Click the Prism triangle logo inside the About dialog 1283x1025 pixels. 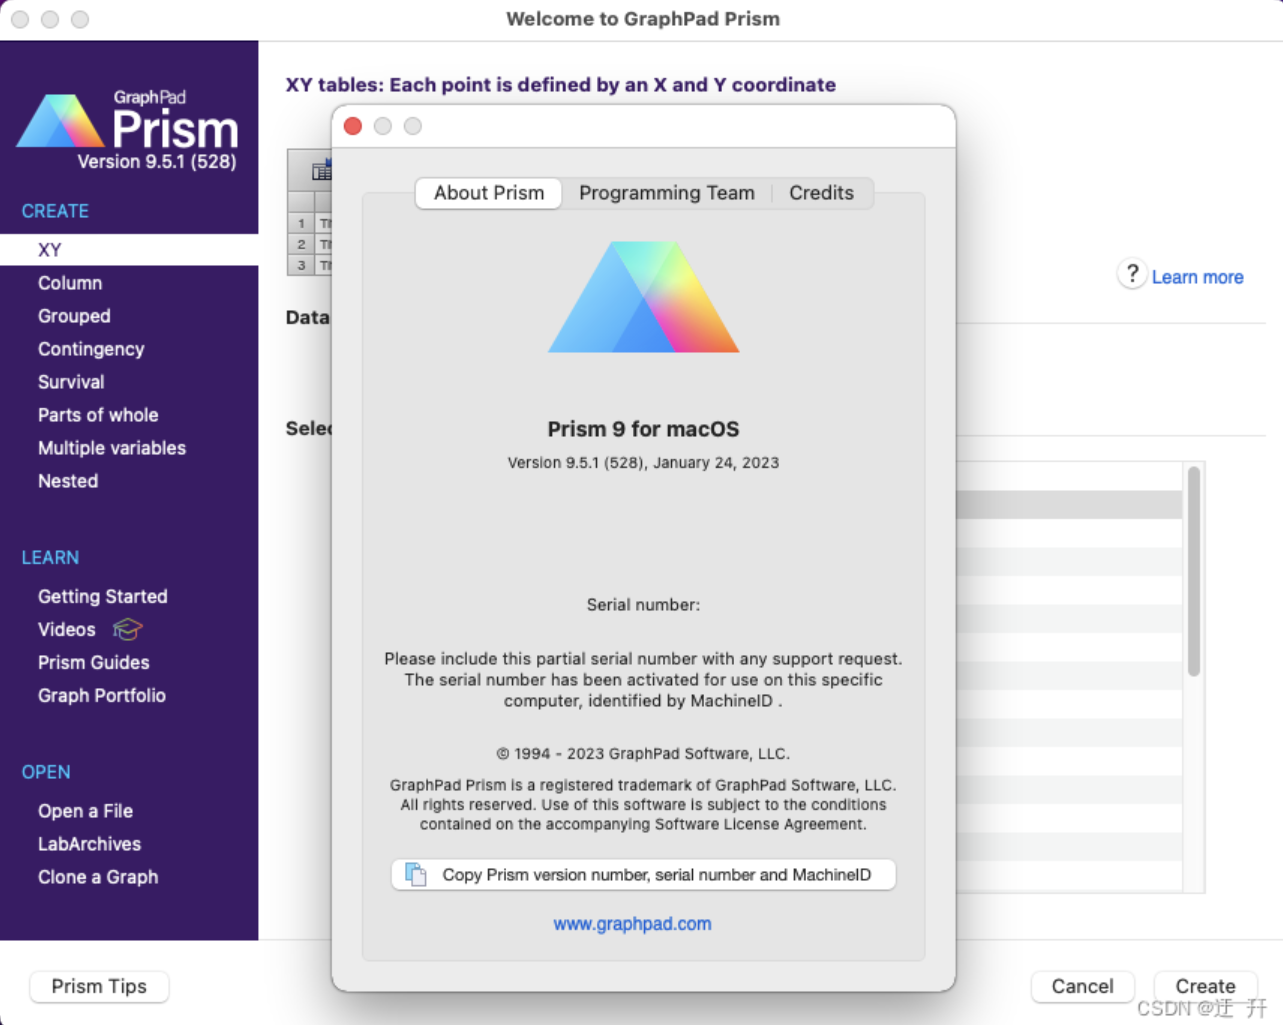pos(643,295)
